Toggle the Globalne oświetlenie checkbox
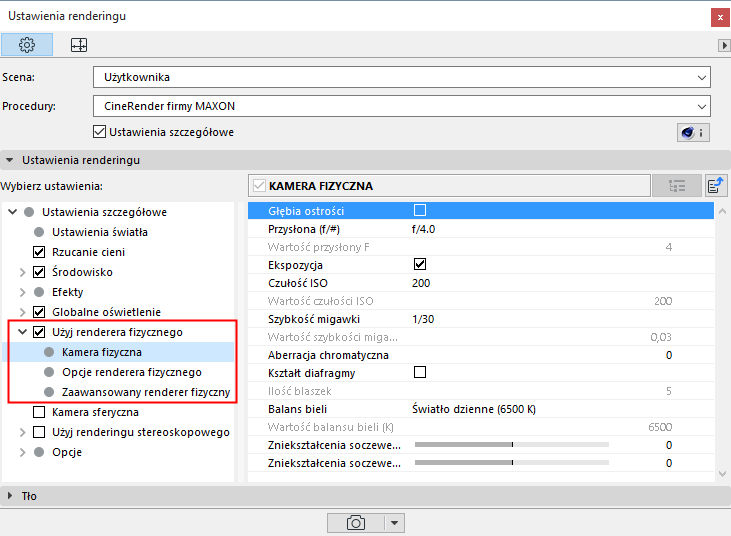 coord(39,312)
